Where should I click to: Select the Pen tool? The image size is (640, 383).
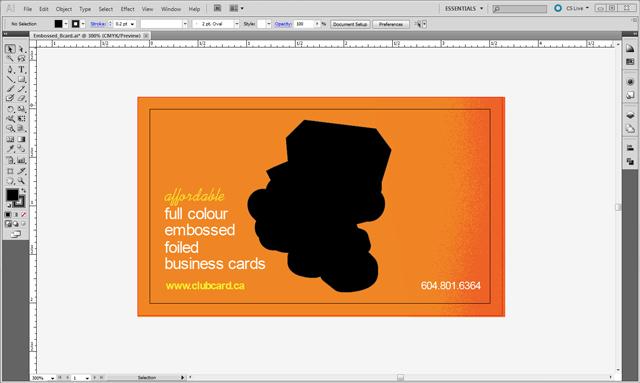tap(11, 69)
